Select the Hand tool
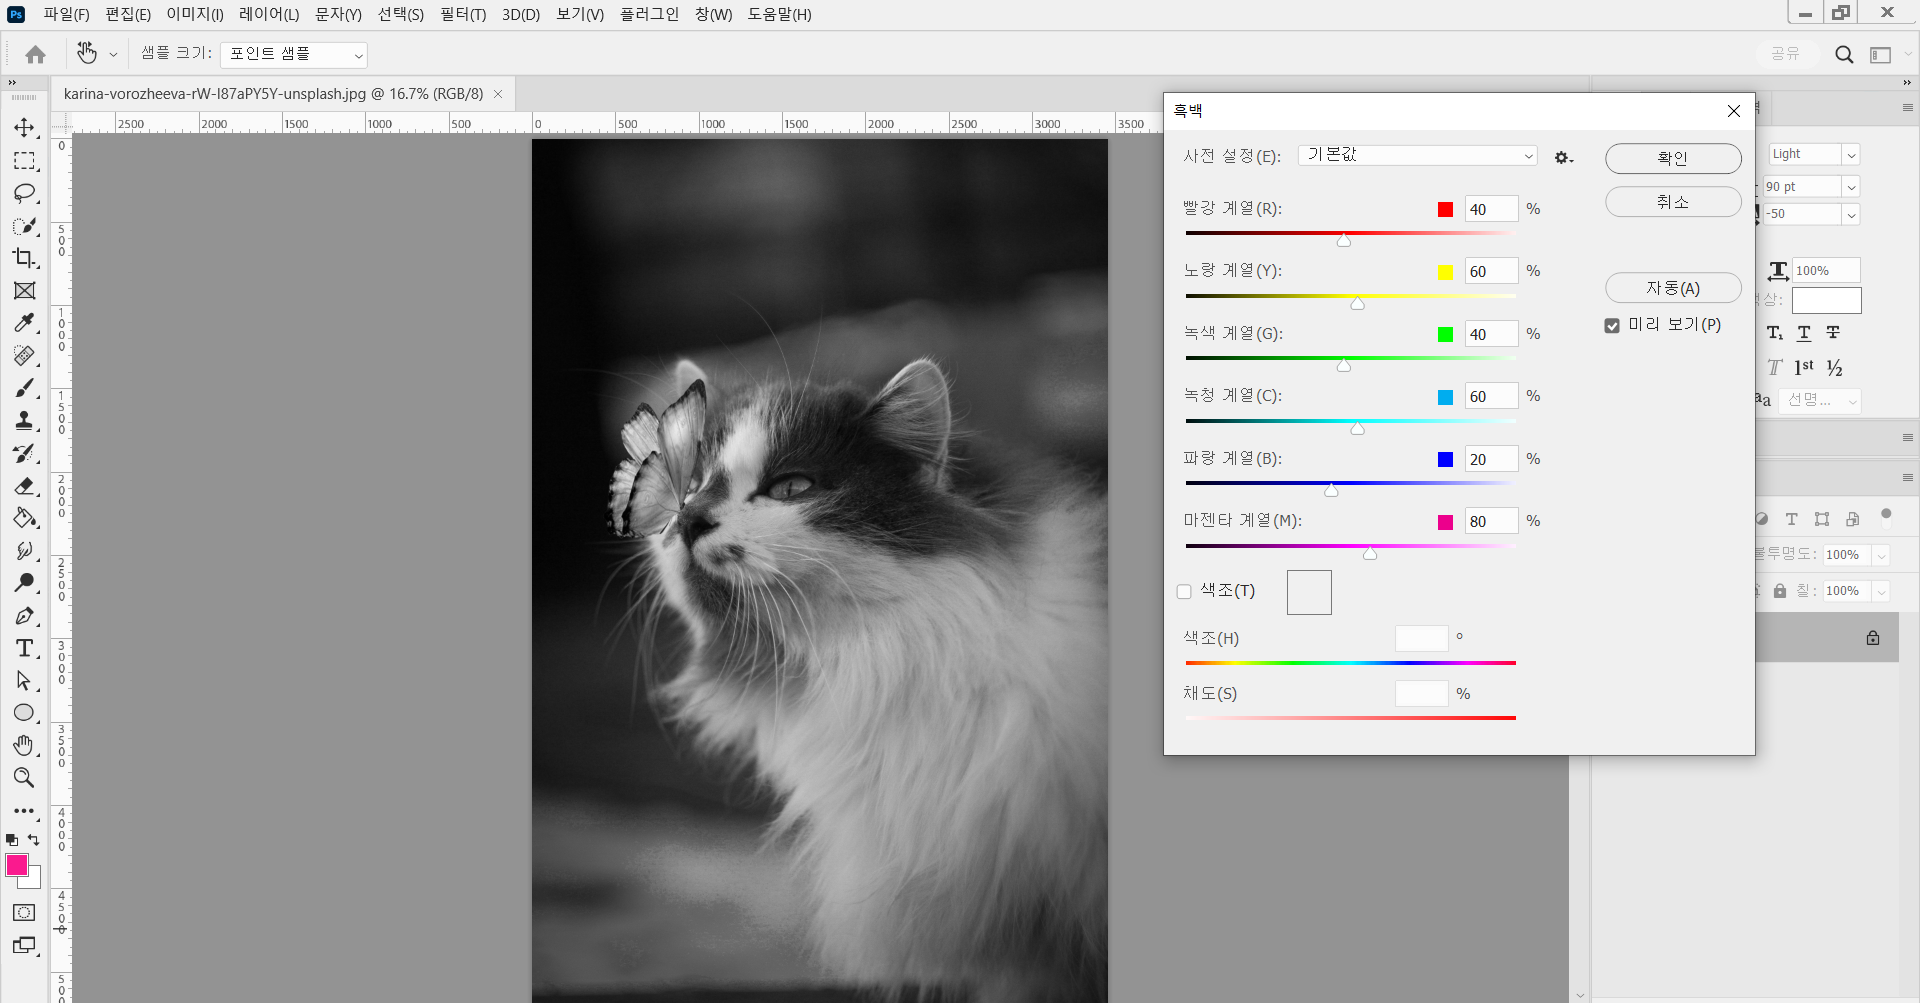Screen dimensions: 1920x1003 [x=24, y=746]
